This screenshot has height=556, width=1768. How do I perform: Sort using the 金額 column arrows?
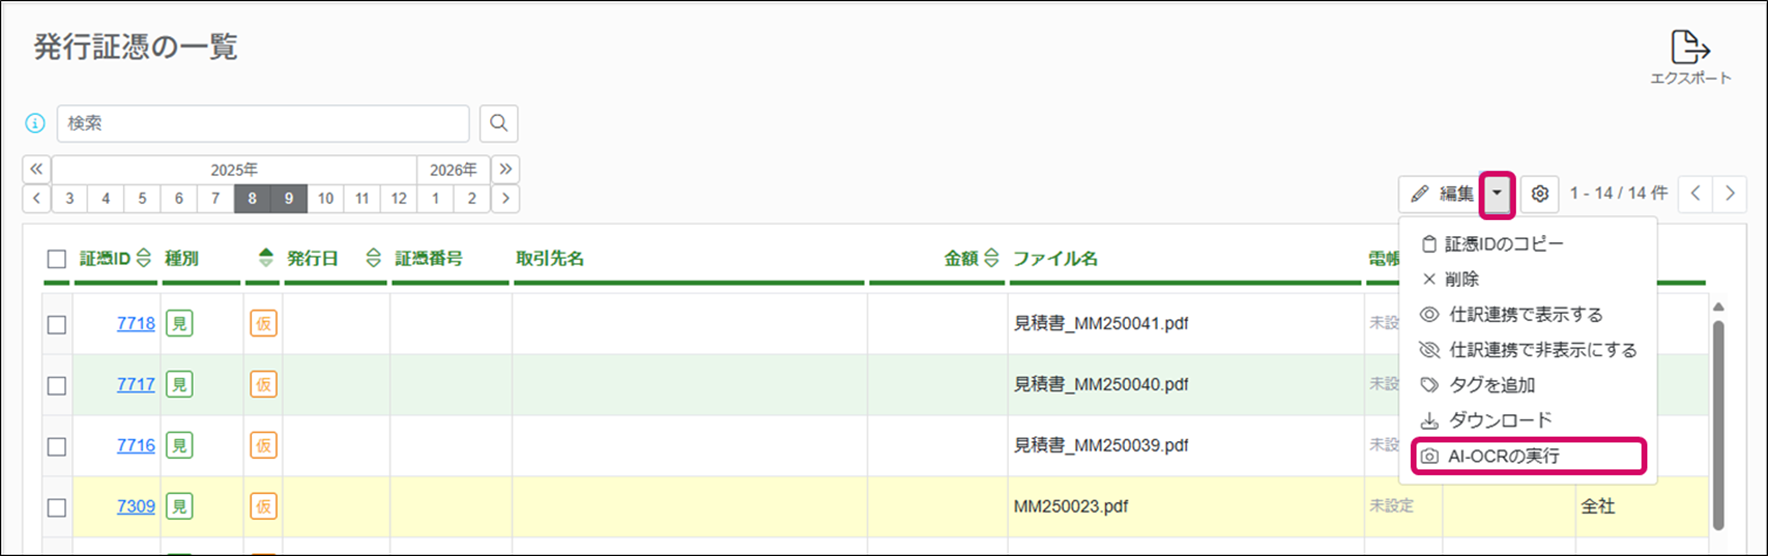(991, 258)
